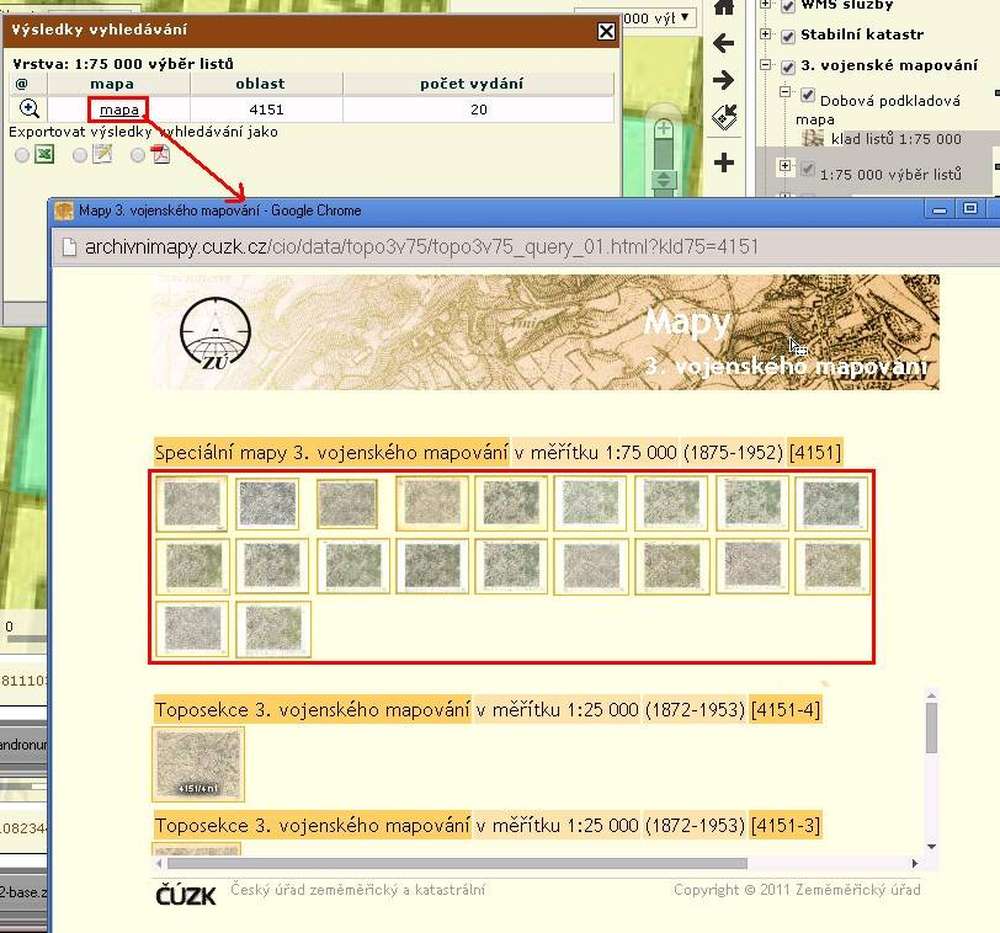Click the map zoom slider handle

[x=662, y=181]
